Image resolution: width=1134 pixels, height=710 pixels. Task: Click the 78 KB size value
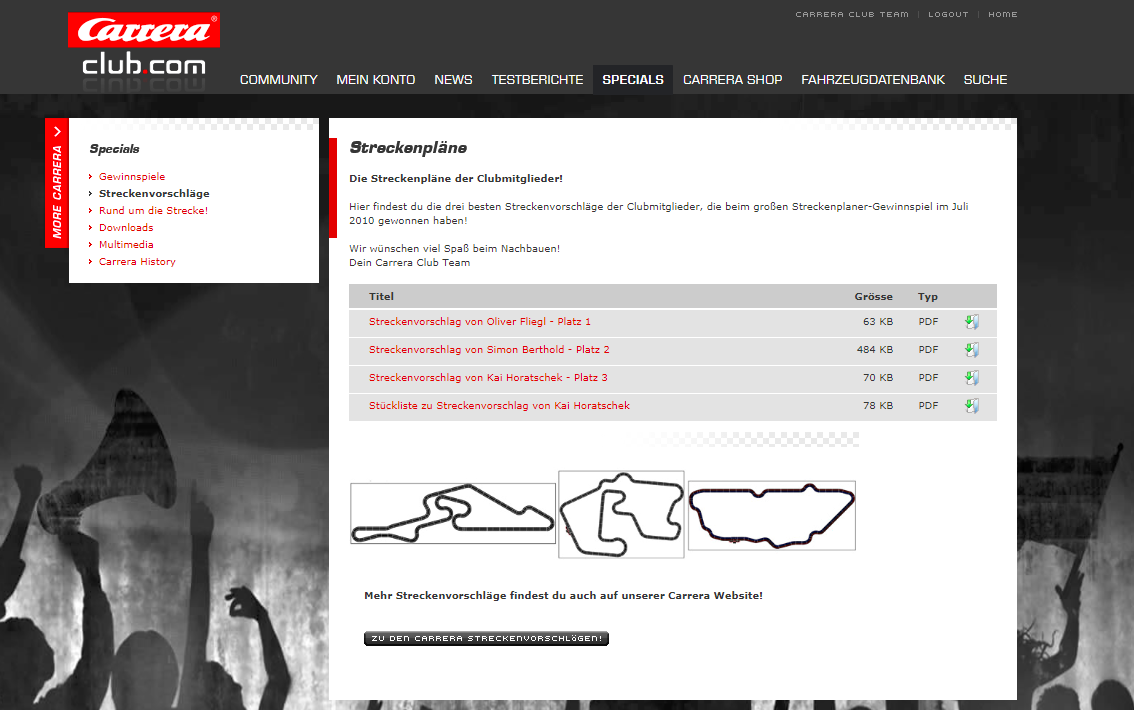878,406
